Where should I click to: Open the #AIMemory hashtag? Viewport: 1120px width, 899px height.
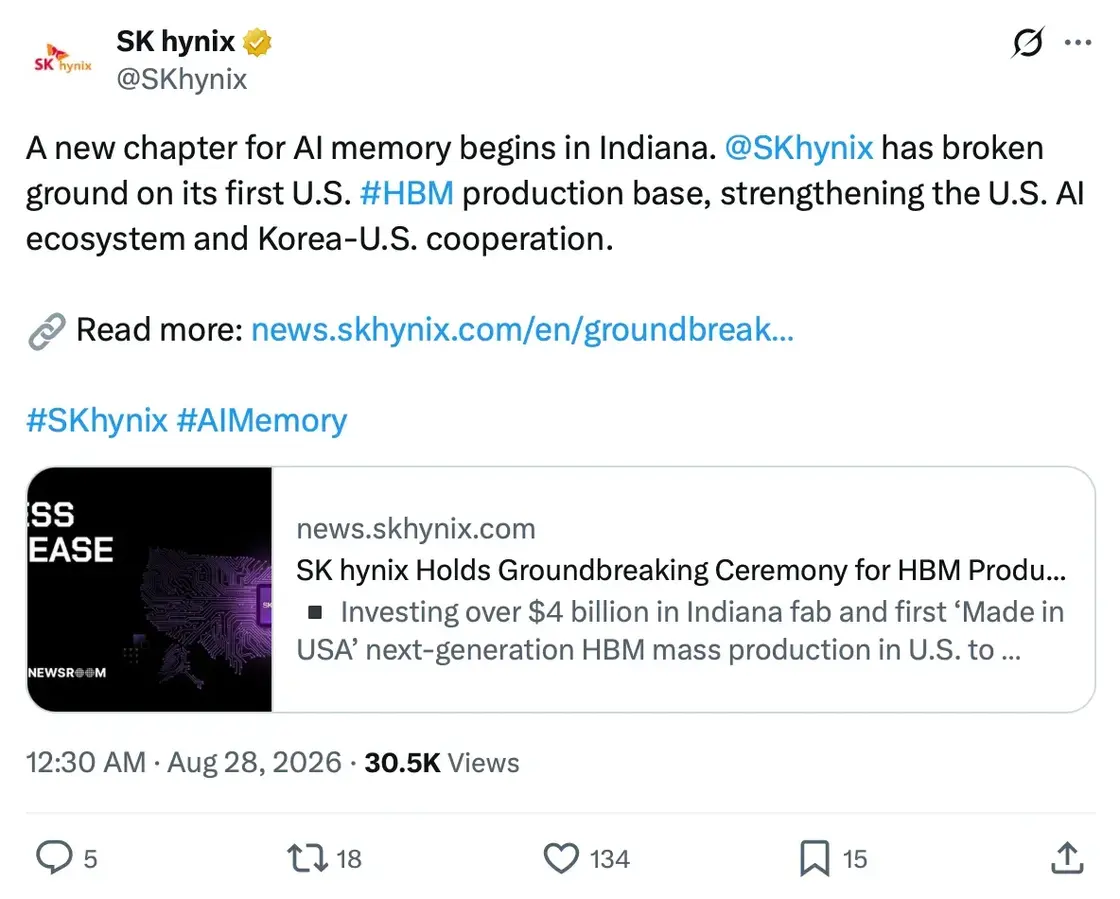tap(261, 420)
